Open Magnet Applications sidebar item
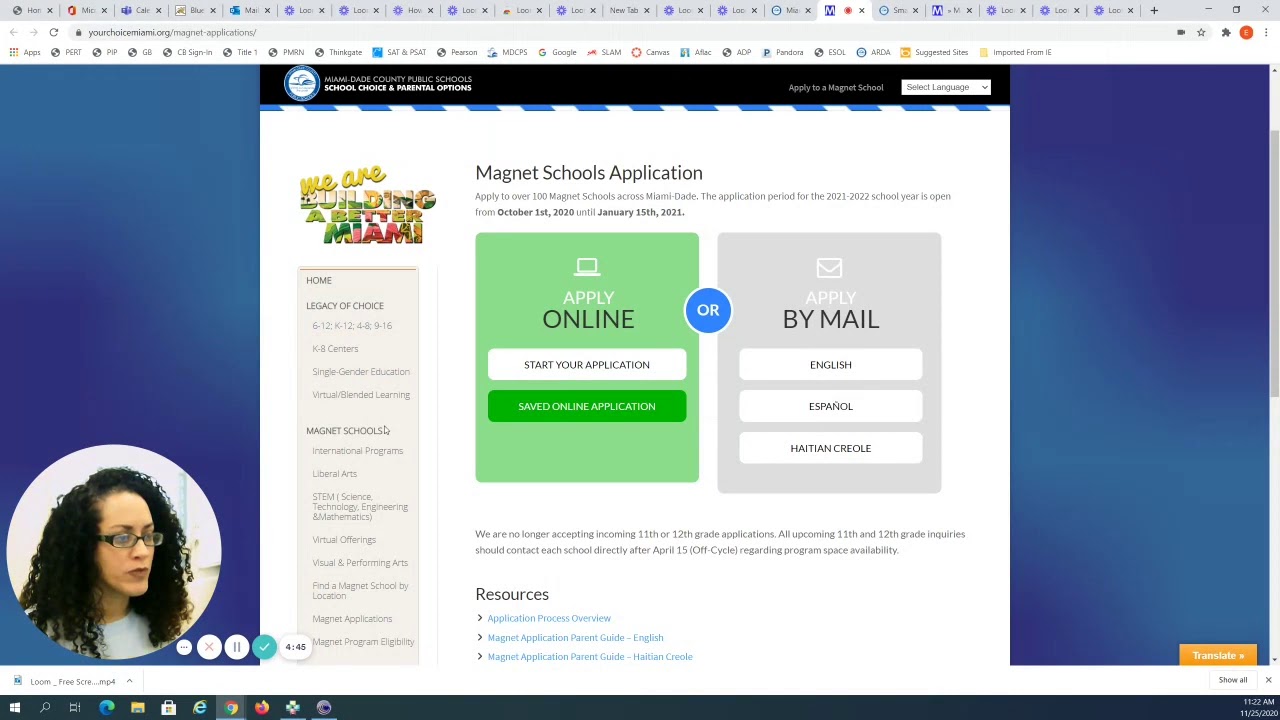Viewport: 1280px width, 720px height. point(352,619)
